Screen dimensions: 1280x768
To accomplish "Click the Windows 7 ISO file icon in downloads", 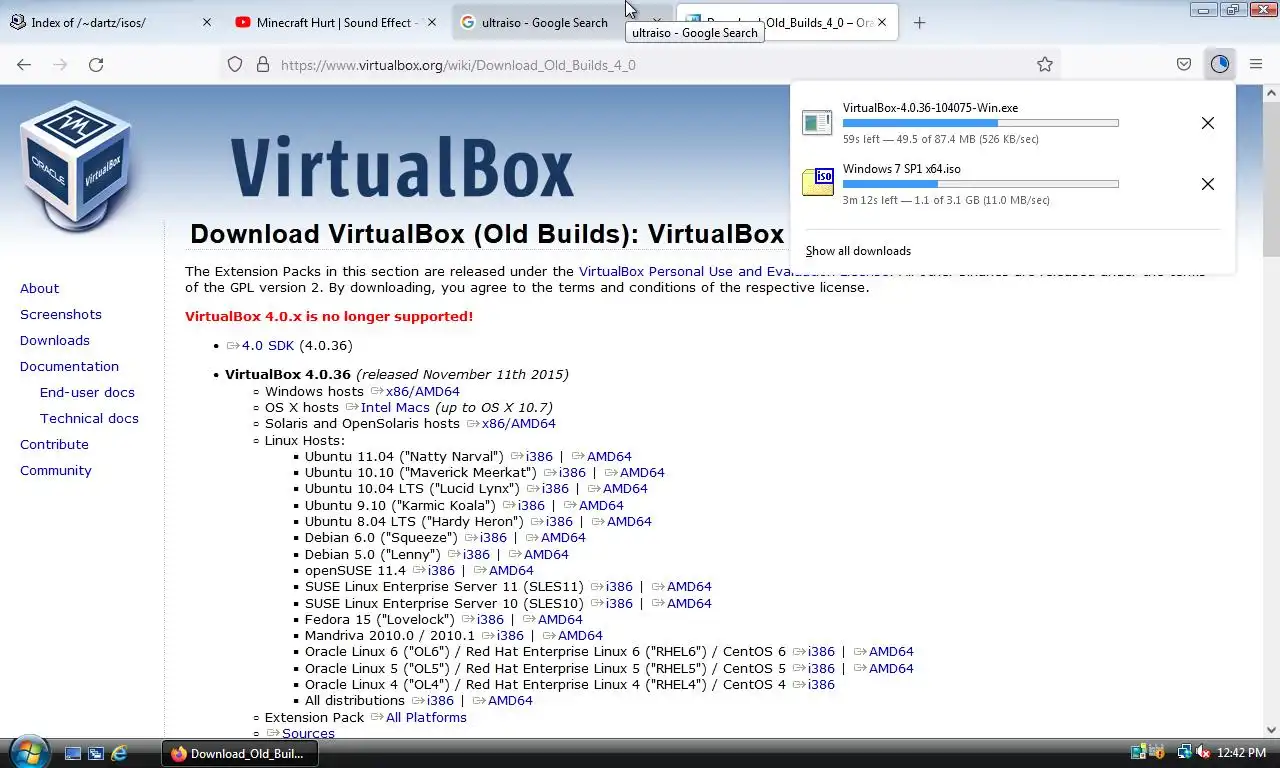I will [x=817, y=182].
